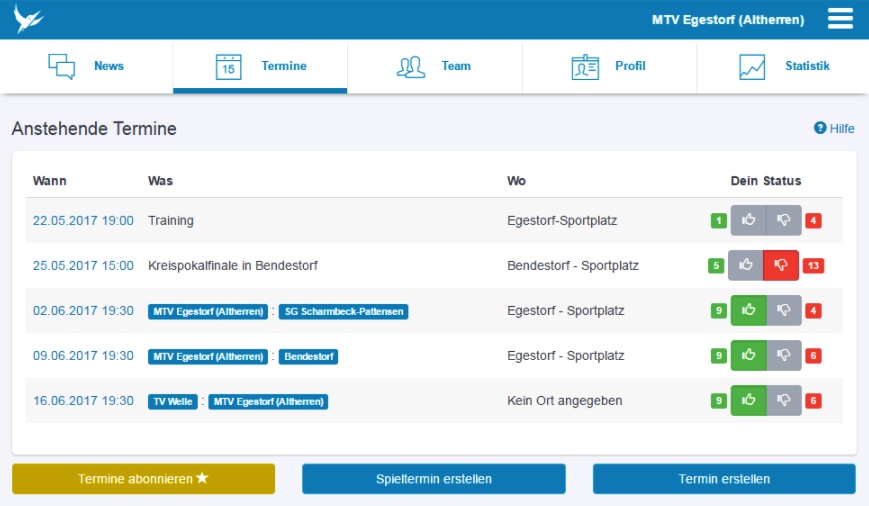Open the Hilfe help icon
The height and width of the screenshot is (506, 869).
820,128
